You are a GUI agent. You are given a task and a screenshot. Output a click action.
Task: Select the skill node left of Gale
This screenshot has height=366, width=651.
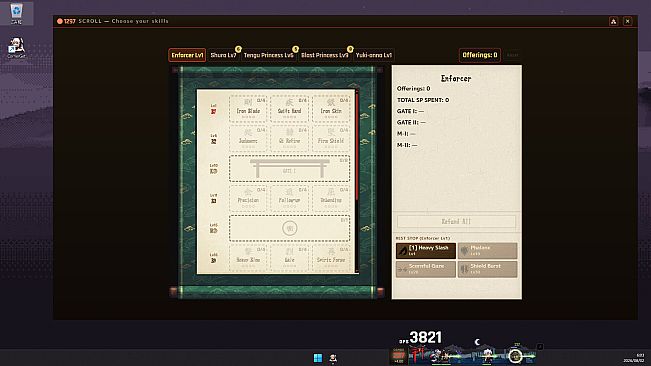coord(248,258)
